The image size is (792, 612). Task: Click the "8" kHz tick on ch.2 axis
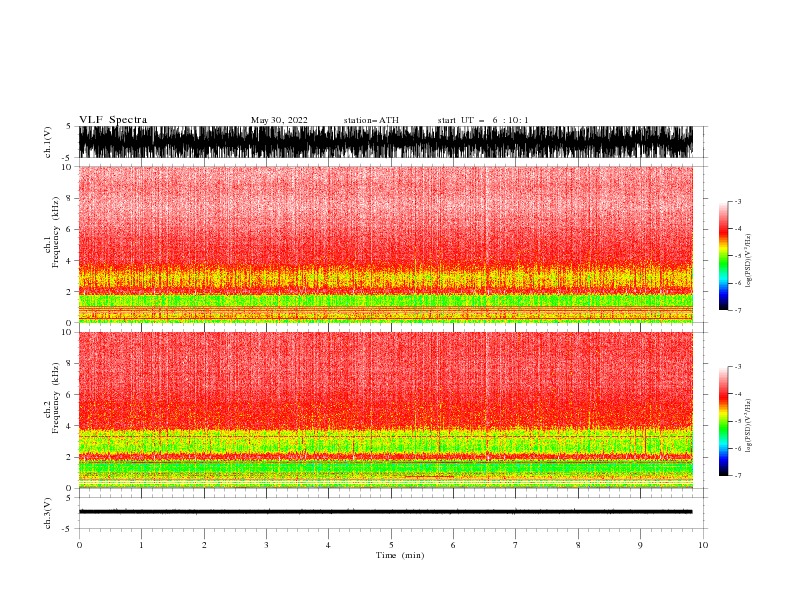70,364
